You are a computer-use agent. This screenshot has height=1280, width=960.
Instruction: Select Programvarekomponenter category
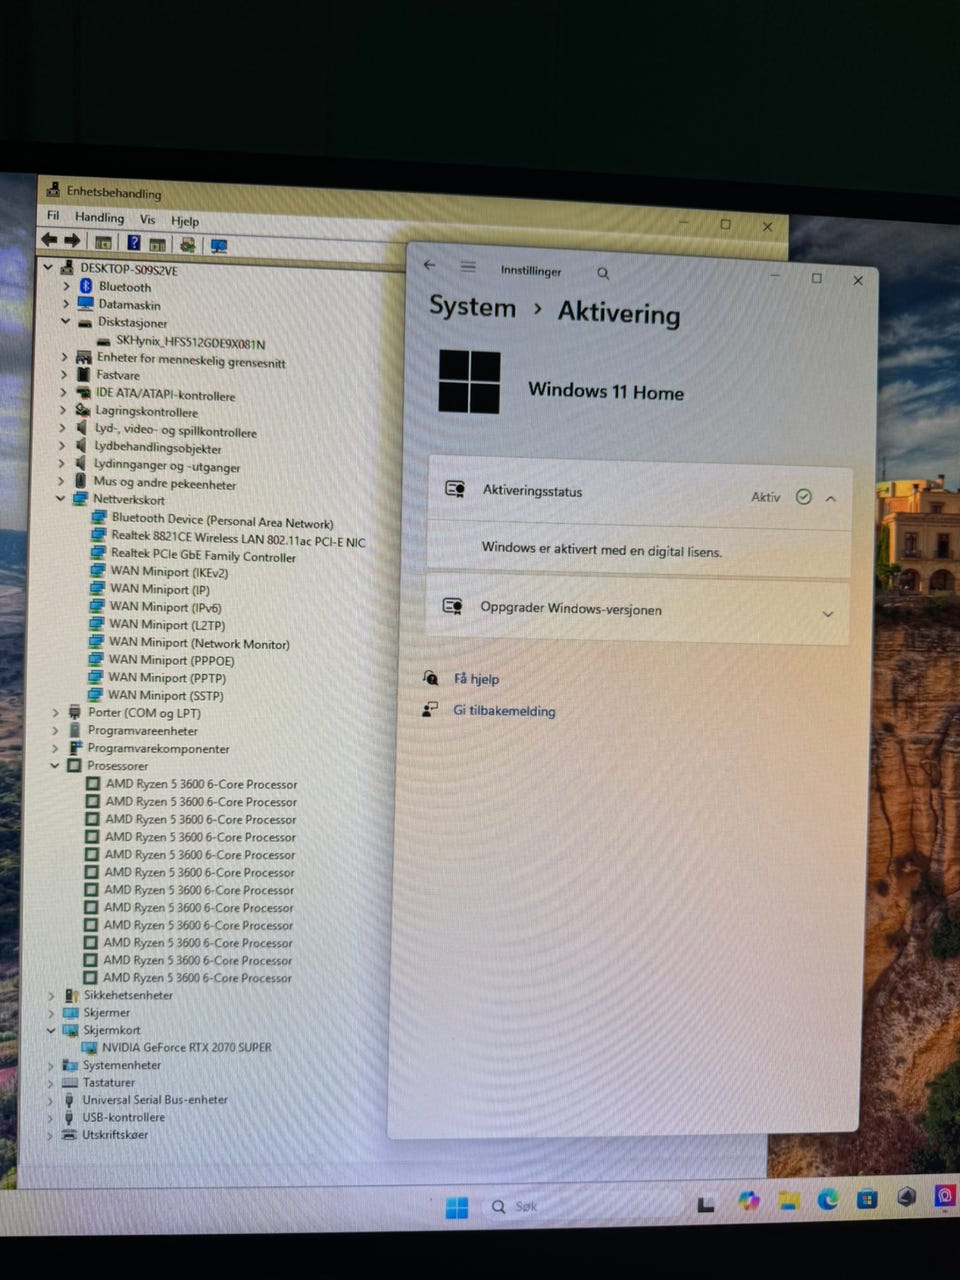[158, 748]
